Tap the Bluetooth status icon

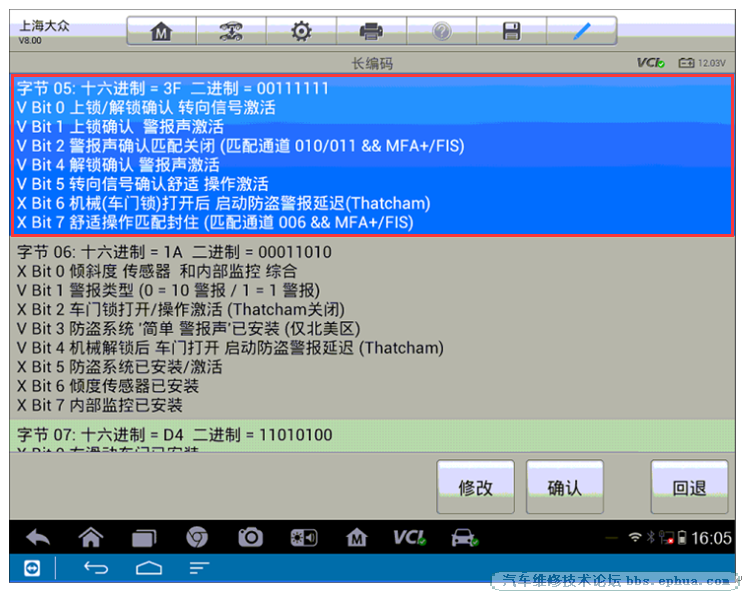(650, 538)
